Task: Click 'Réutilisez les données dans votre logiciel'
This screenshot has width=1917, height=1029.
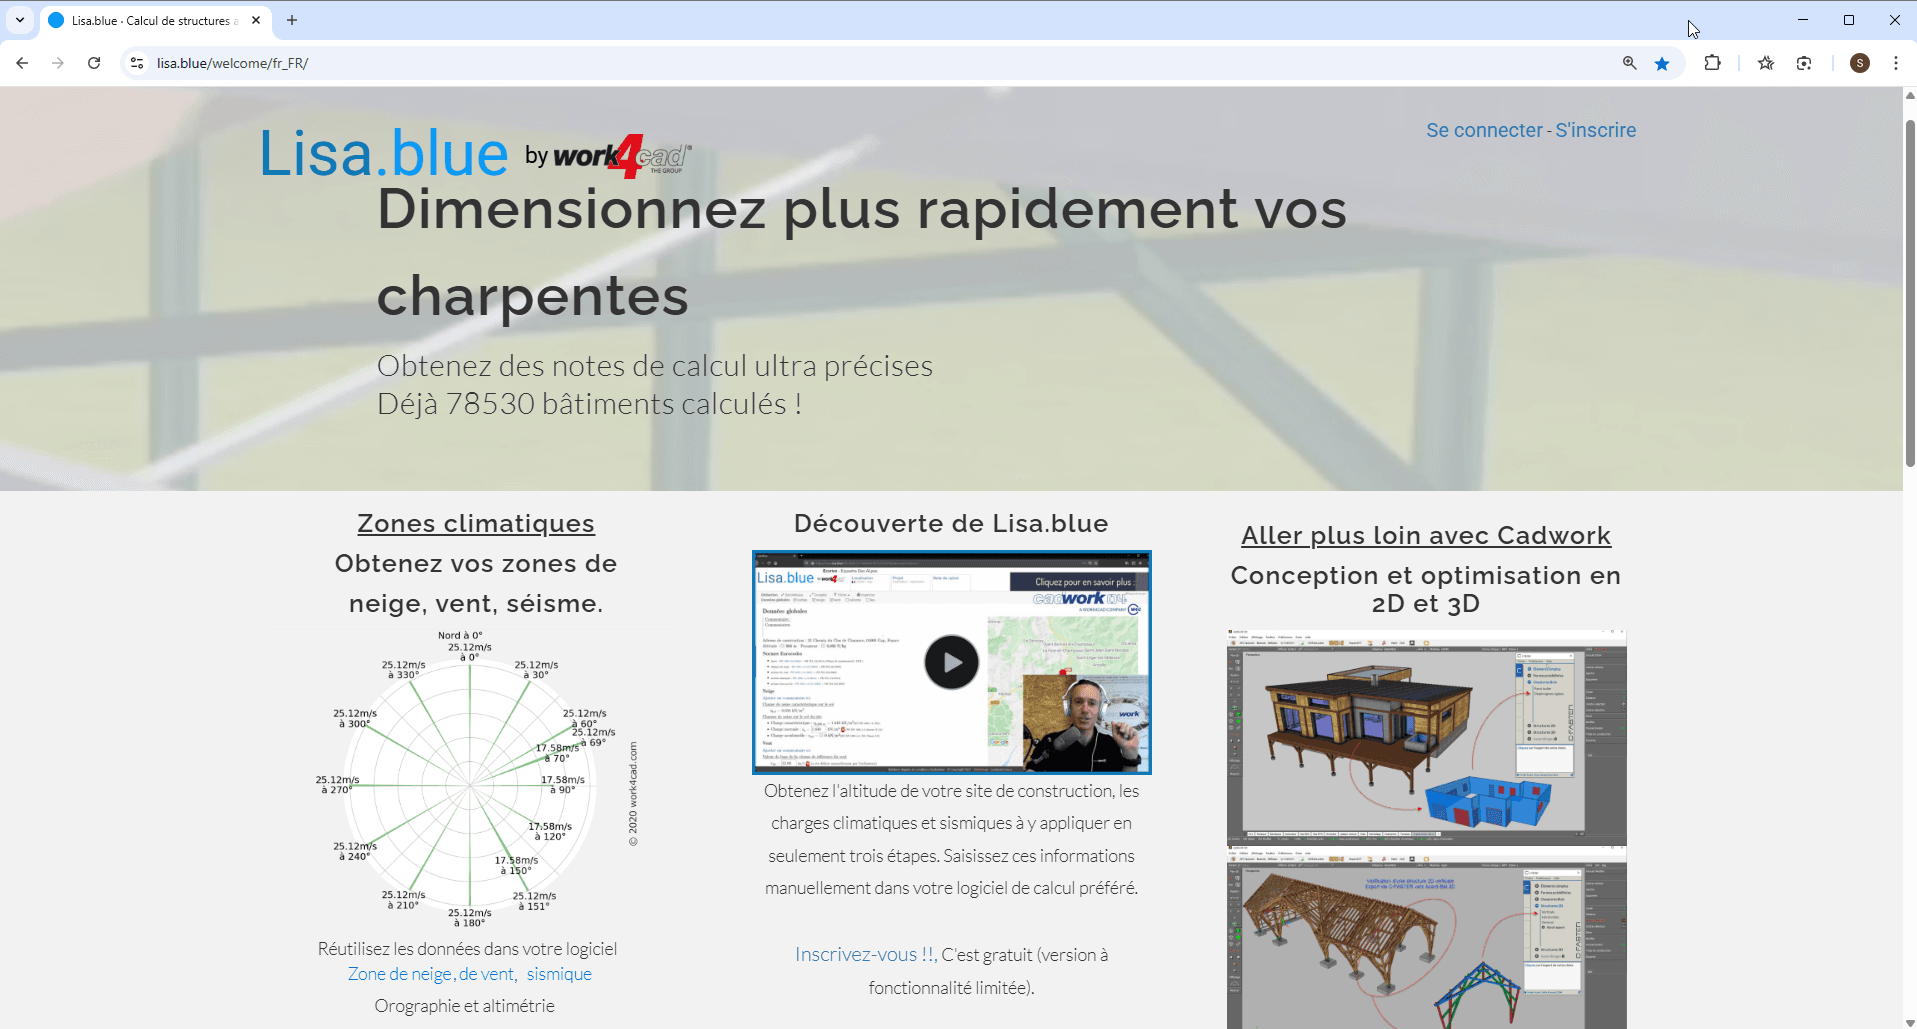Action: tap(467, 949)
